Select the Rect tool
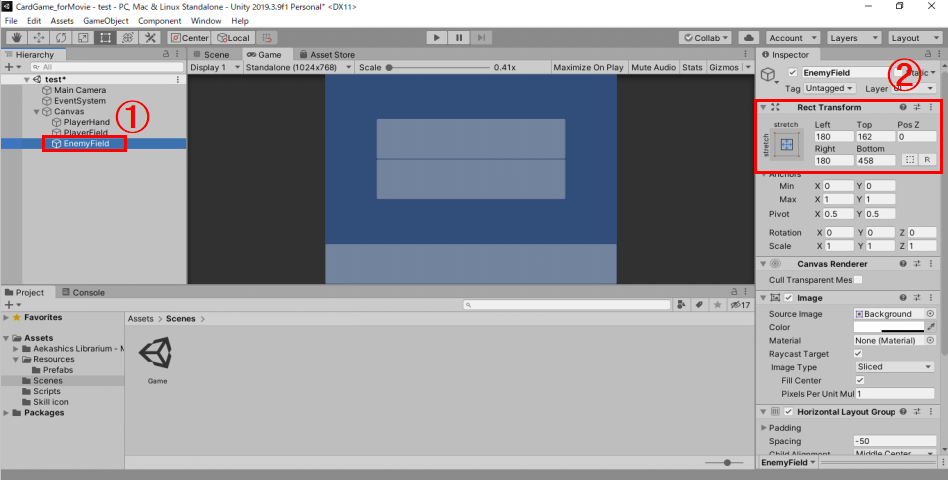 (x=105, y=37)
